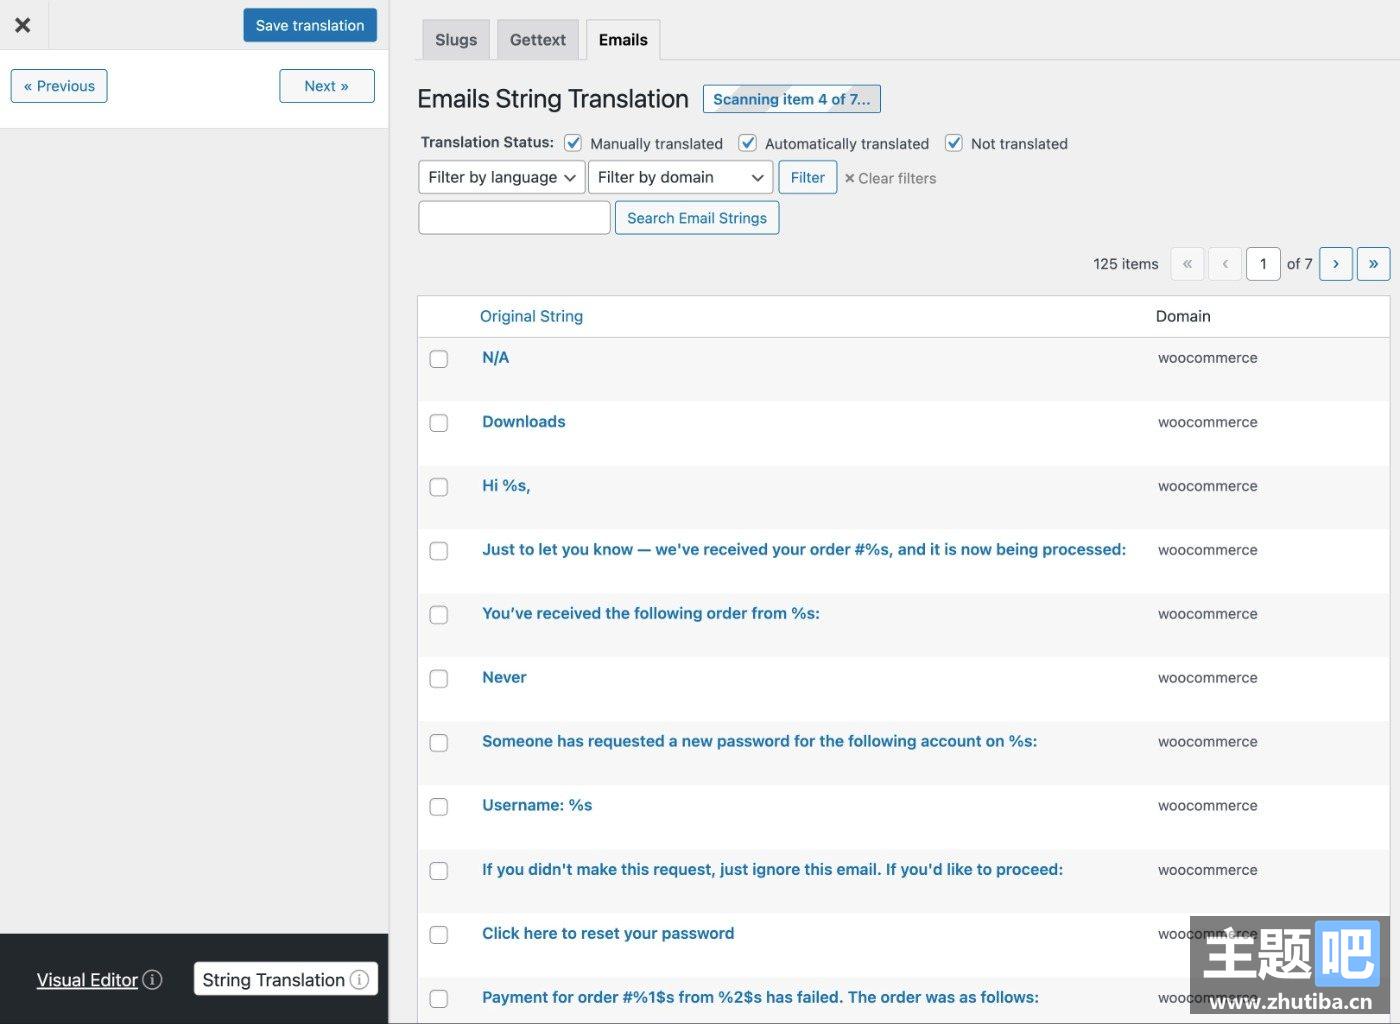Uncheck the Manually translated status filter
Screen dimensions: 1400x1024
tap(573, 143)
